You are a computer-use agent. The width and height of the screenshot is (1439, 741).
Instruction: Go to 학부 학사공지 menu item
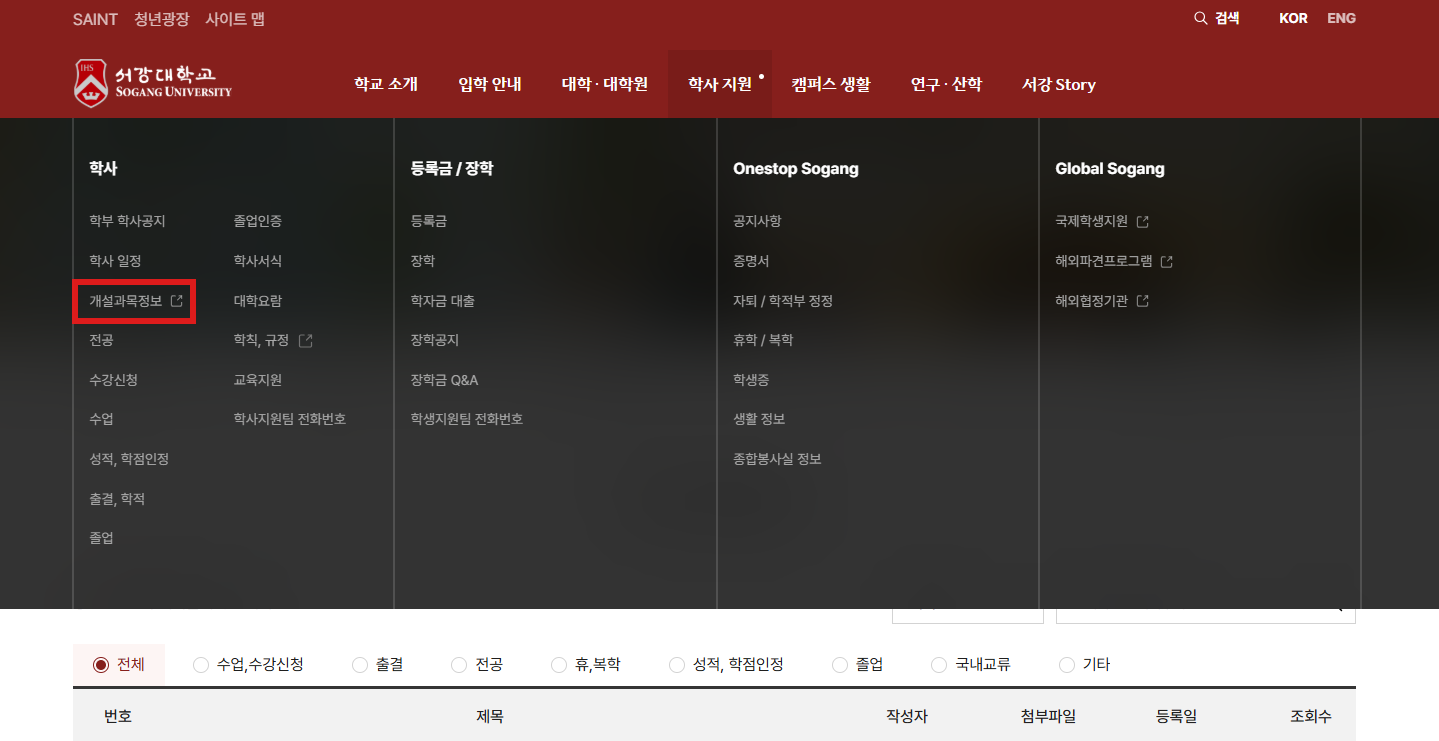(127, 221)
